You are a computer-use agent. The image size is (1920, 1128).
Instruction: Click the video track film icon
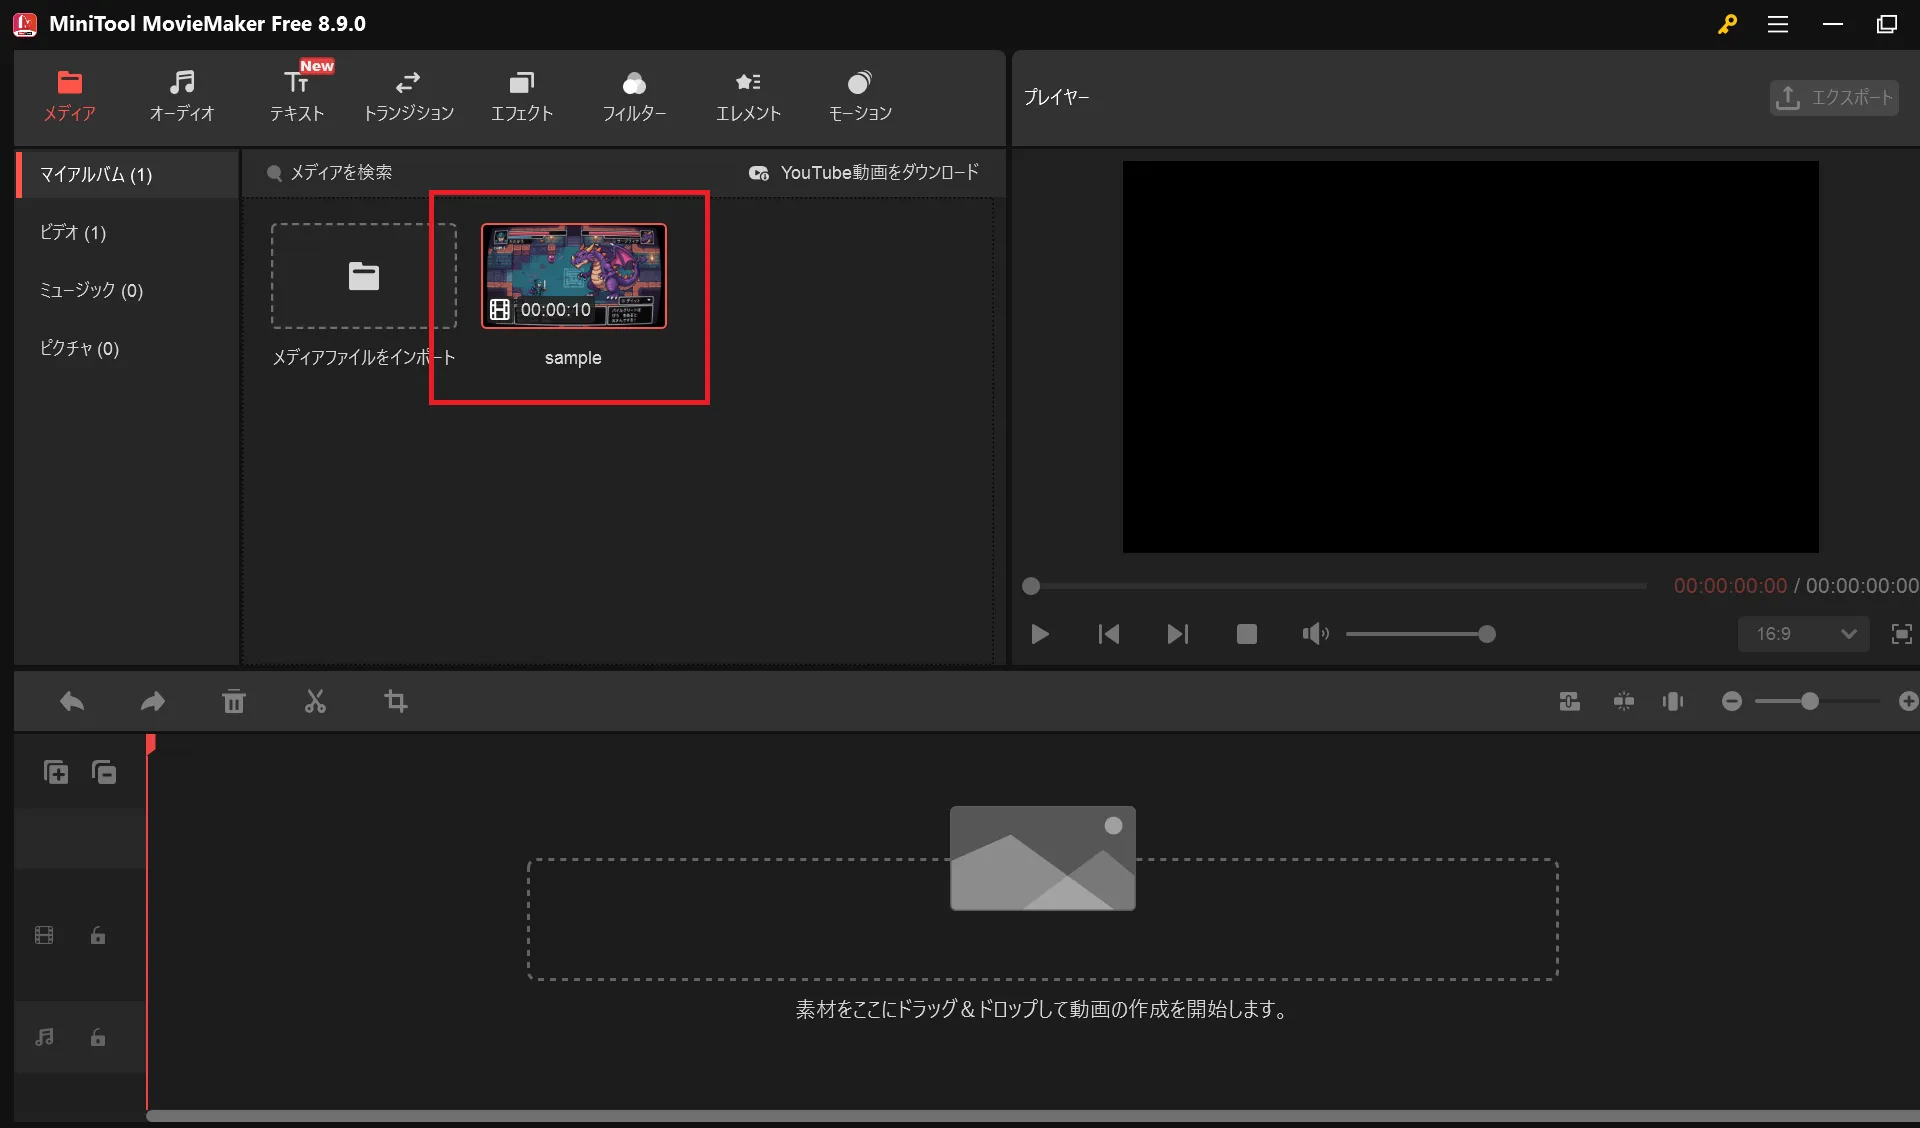[44, 935]
